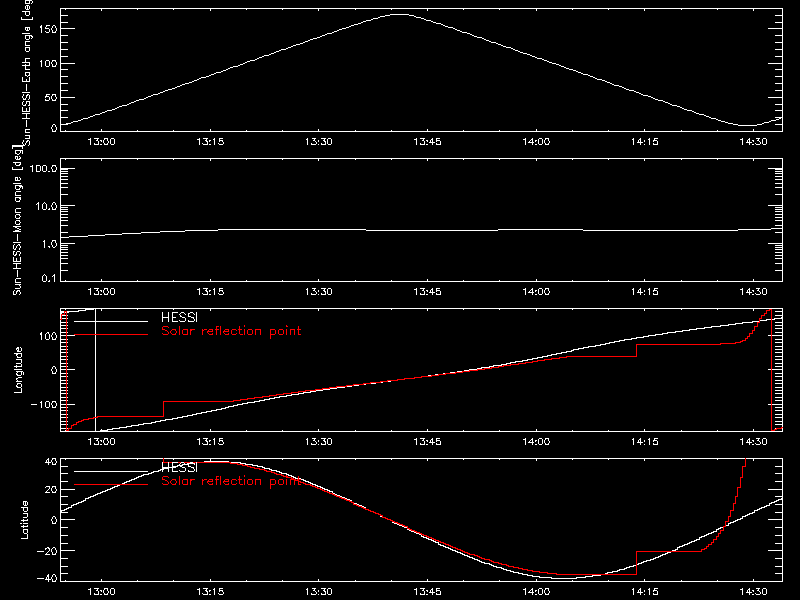Select Solar reflection point label in Latitude plot
The height and width of the screenshot is (600, 800).
coord(231,481)
